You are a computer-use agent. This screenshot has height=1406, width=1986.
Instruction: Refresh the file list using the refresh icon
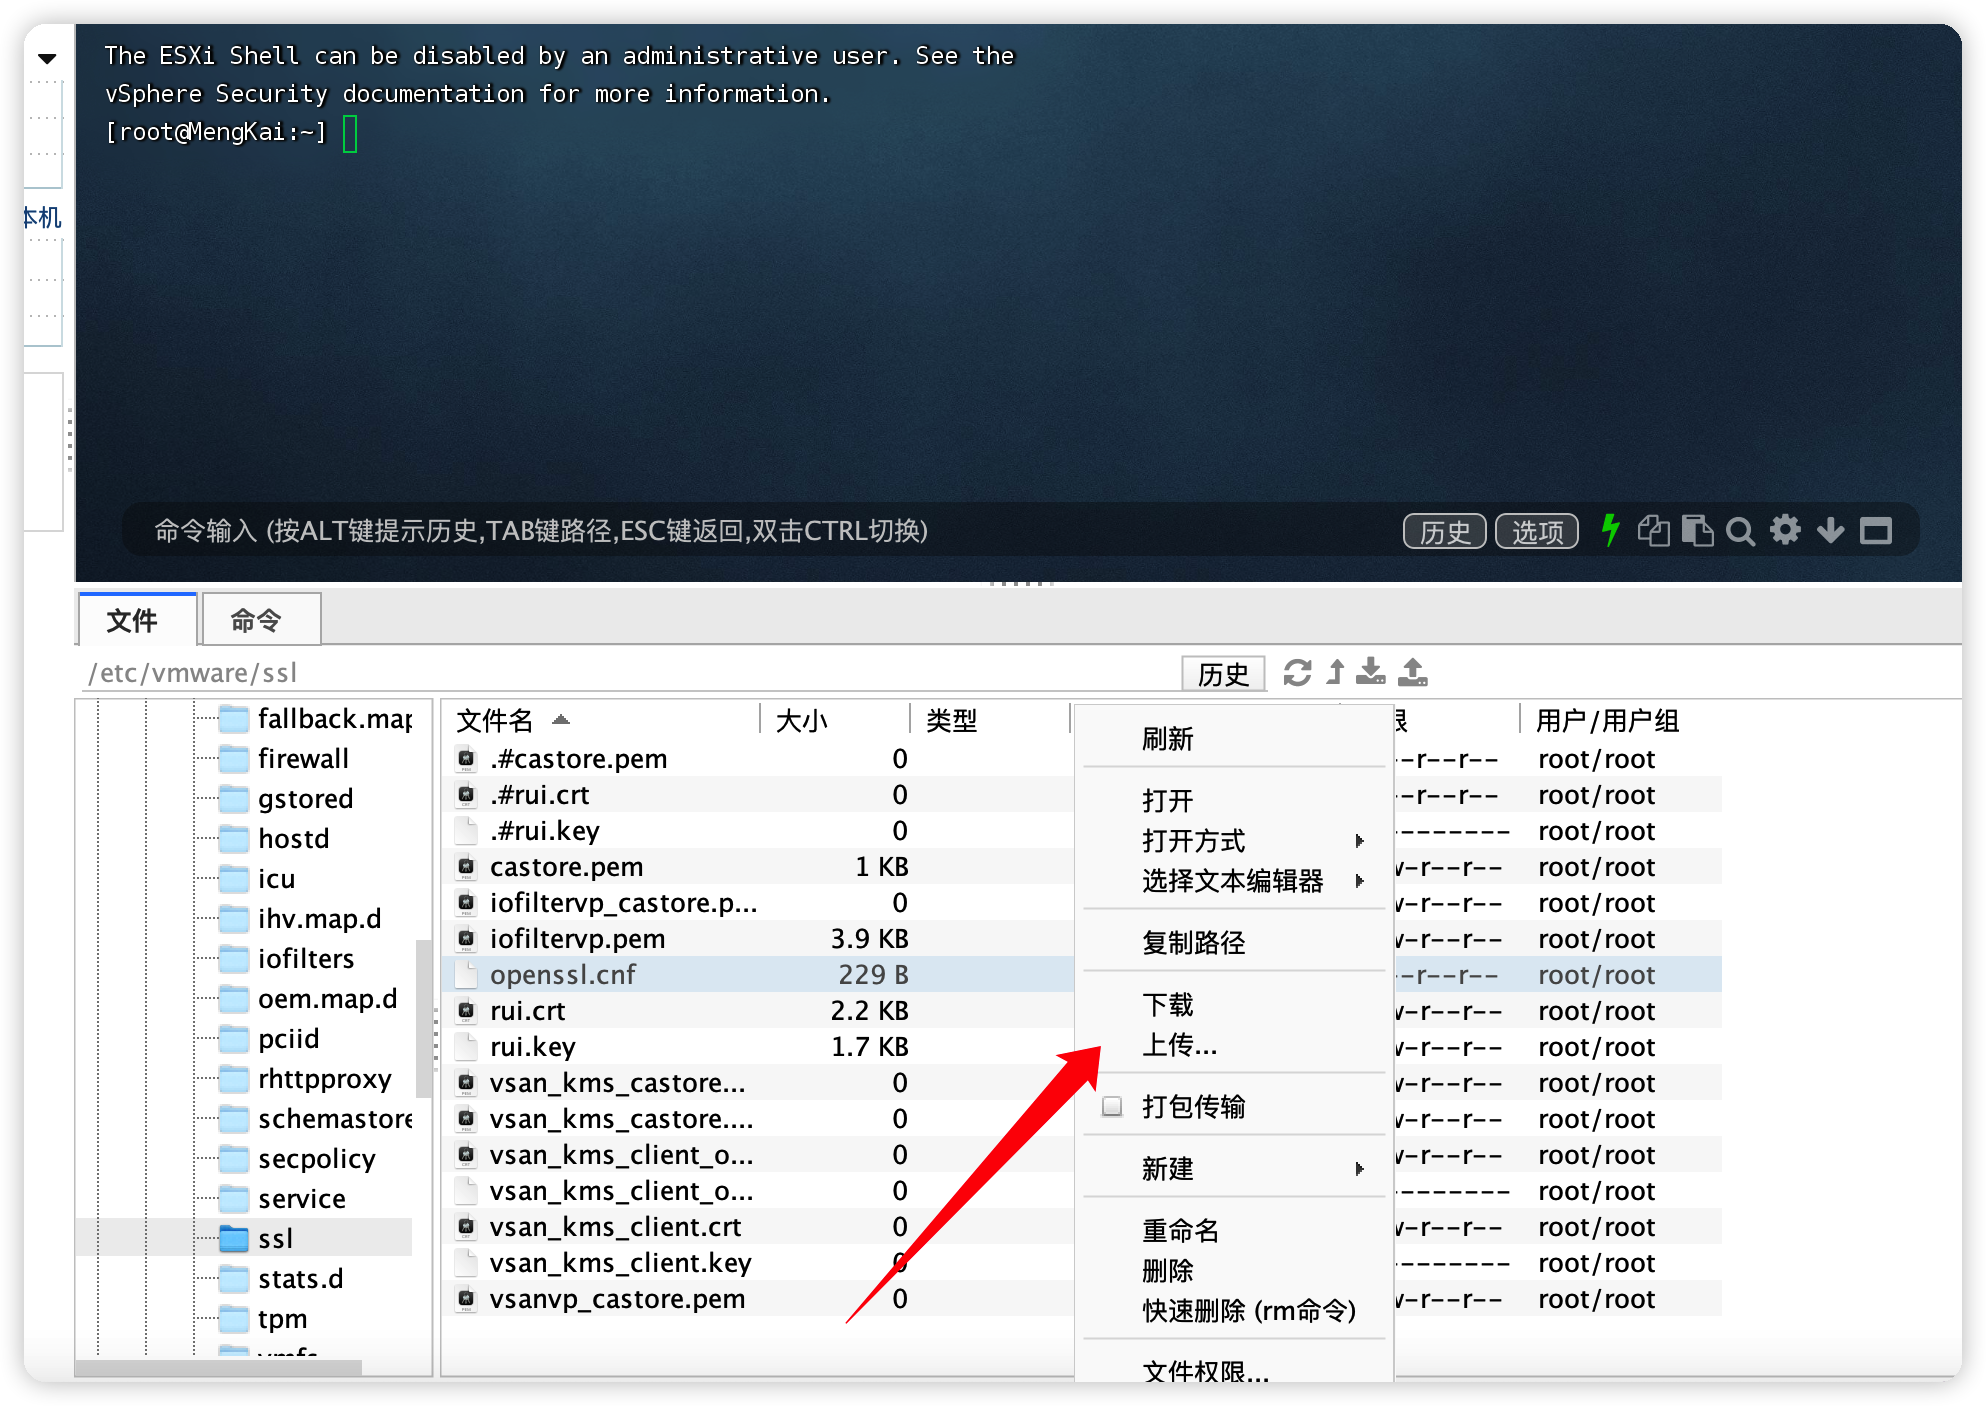[x=1297, y=673]
